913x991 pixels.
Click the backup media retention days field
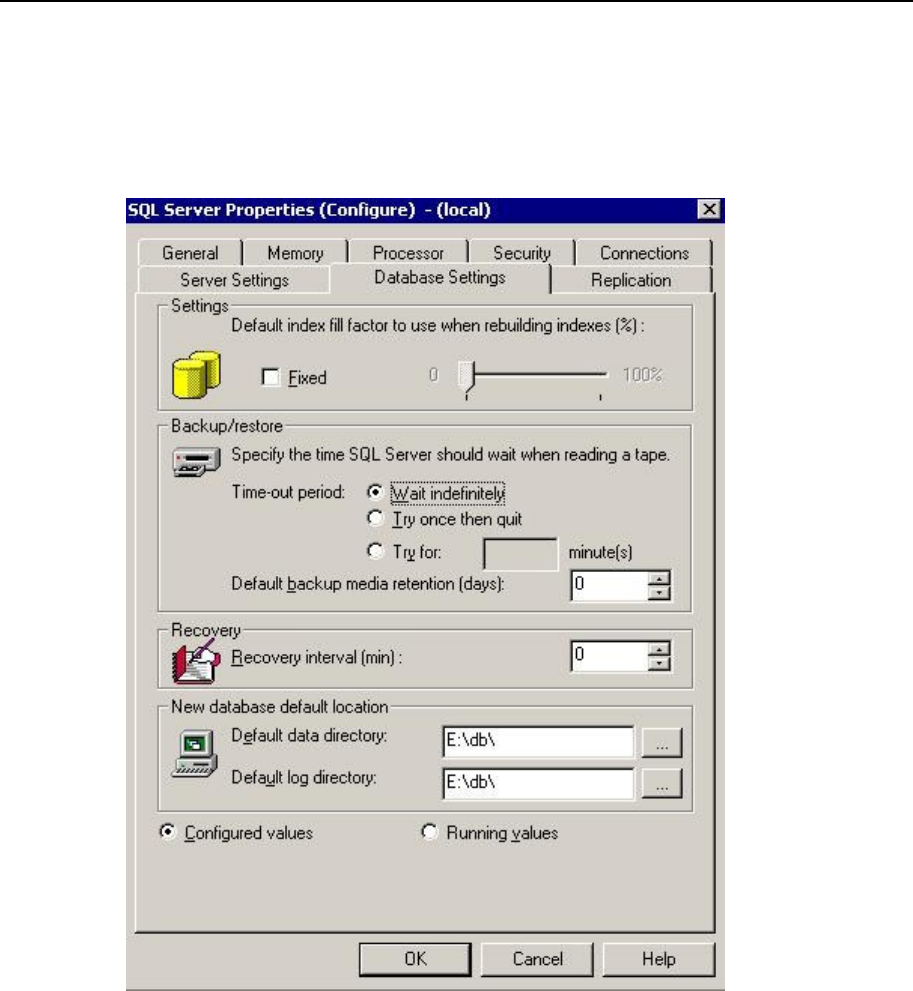[610, 585]
